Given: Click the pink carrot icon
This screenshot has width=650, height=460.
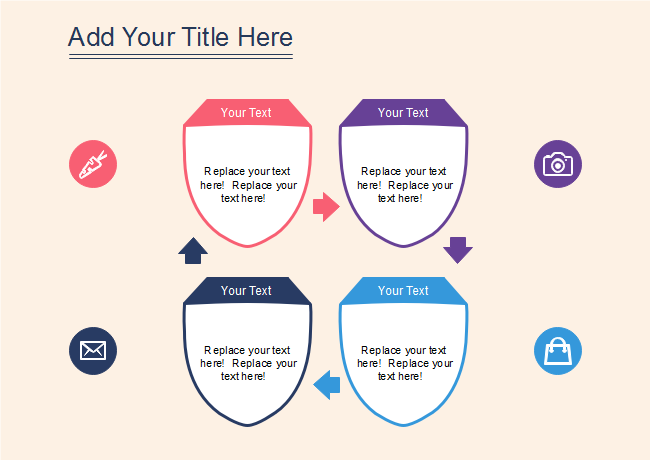Looking at the screenshot, I should [93, 163].
